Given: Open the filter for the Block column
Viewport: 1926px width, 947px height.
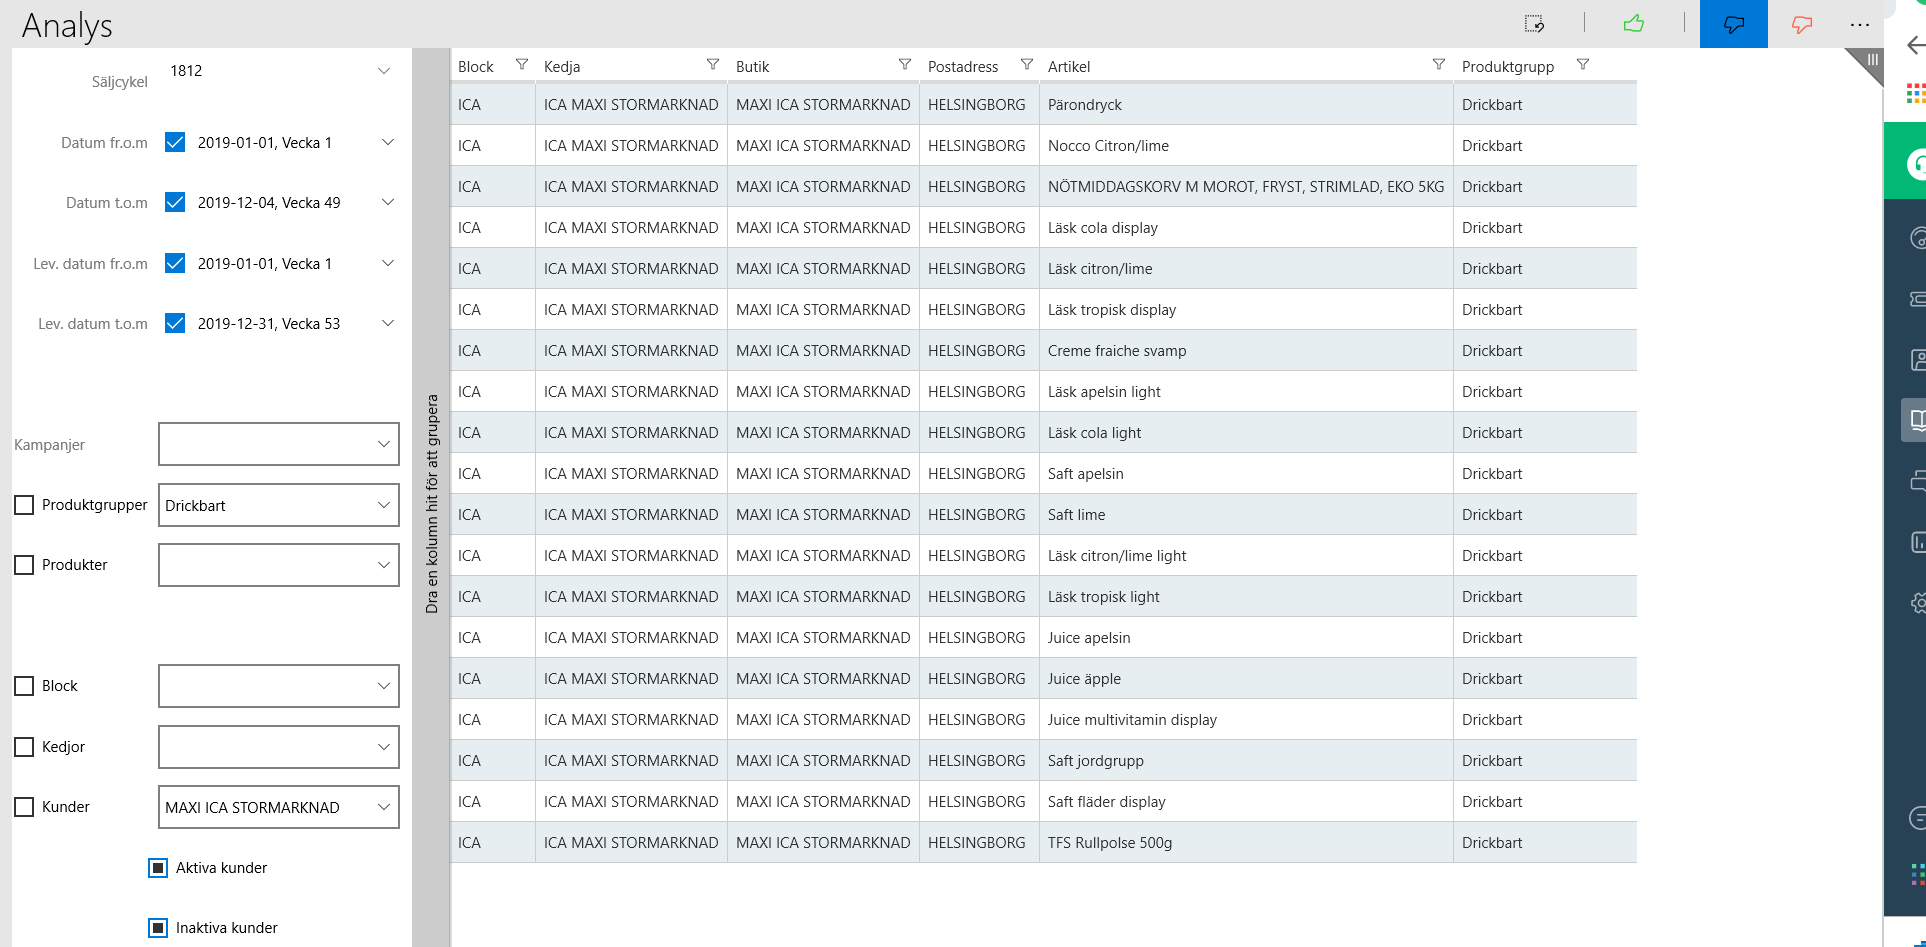Looking at the screenshot, I should point(521,64).
